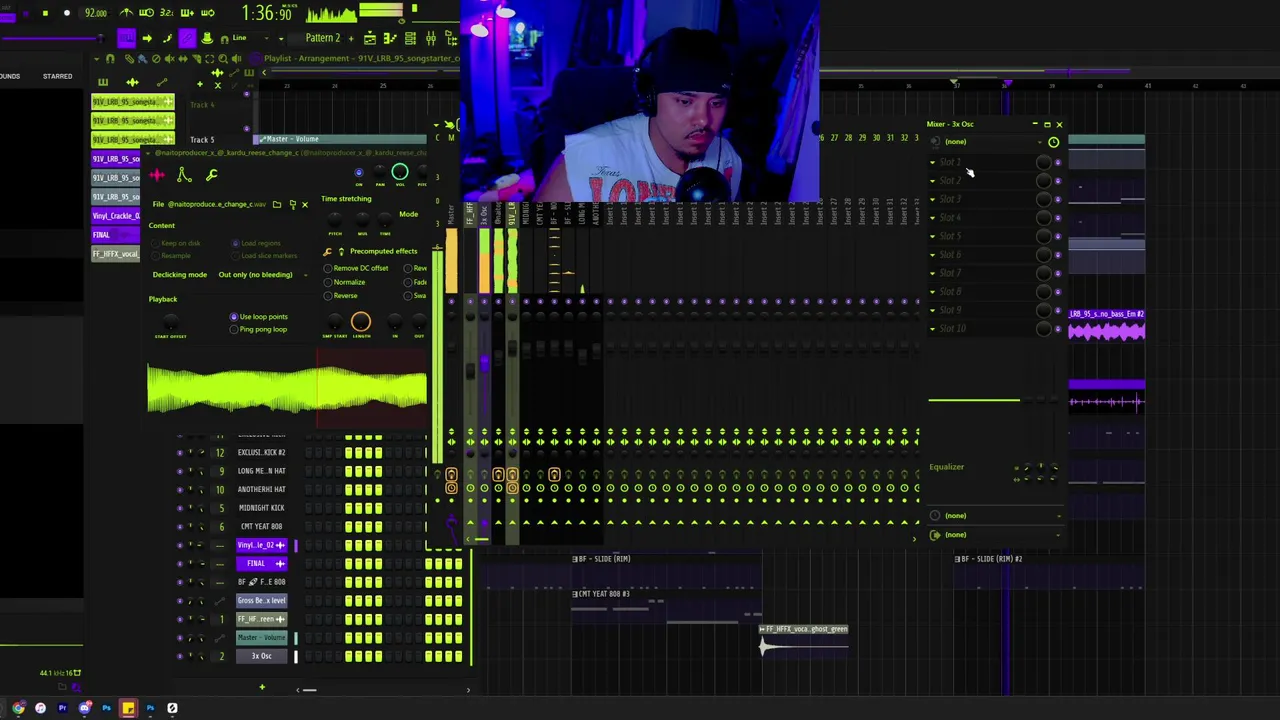1280x720 pixels.
Task: Select the FINAL channel button
Action: [261, 563]
